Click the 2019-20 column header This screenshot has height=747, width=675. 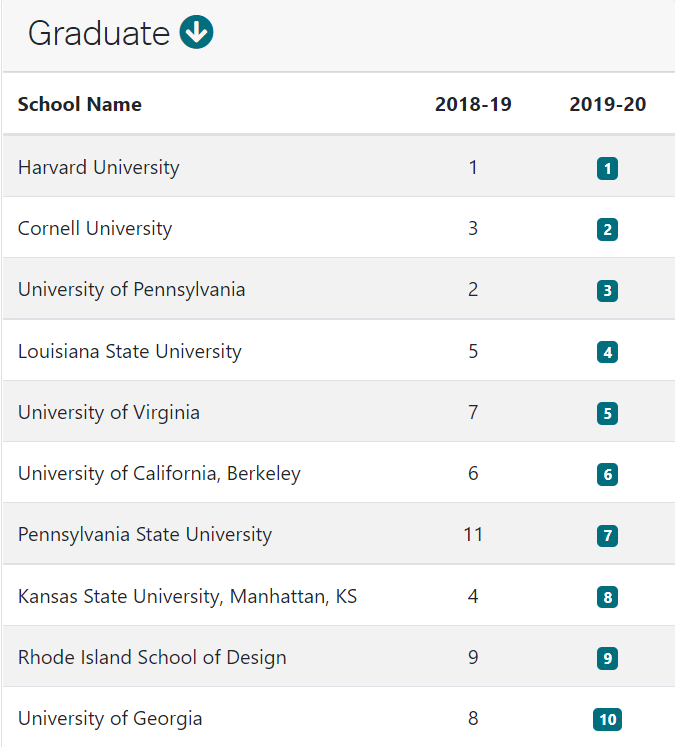tap(607, 104)
